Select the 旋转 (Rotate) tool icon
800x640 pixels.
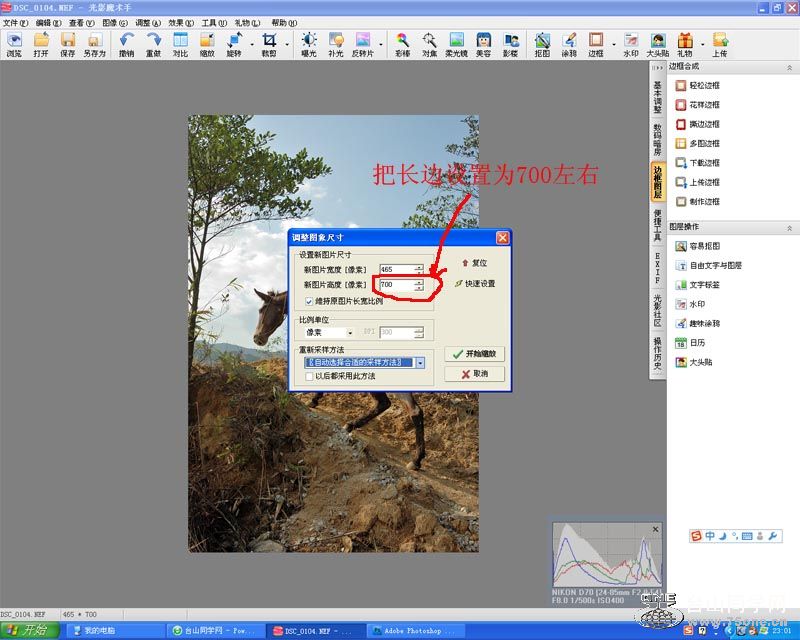pyautogui.click(x=234, y=44)
